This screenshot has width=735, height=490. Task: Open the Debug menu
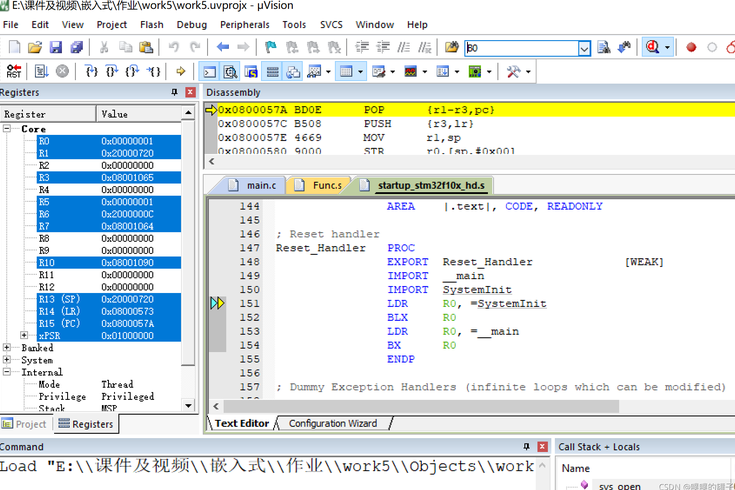tap(192, 25)
